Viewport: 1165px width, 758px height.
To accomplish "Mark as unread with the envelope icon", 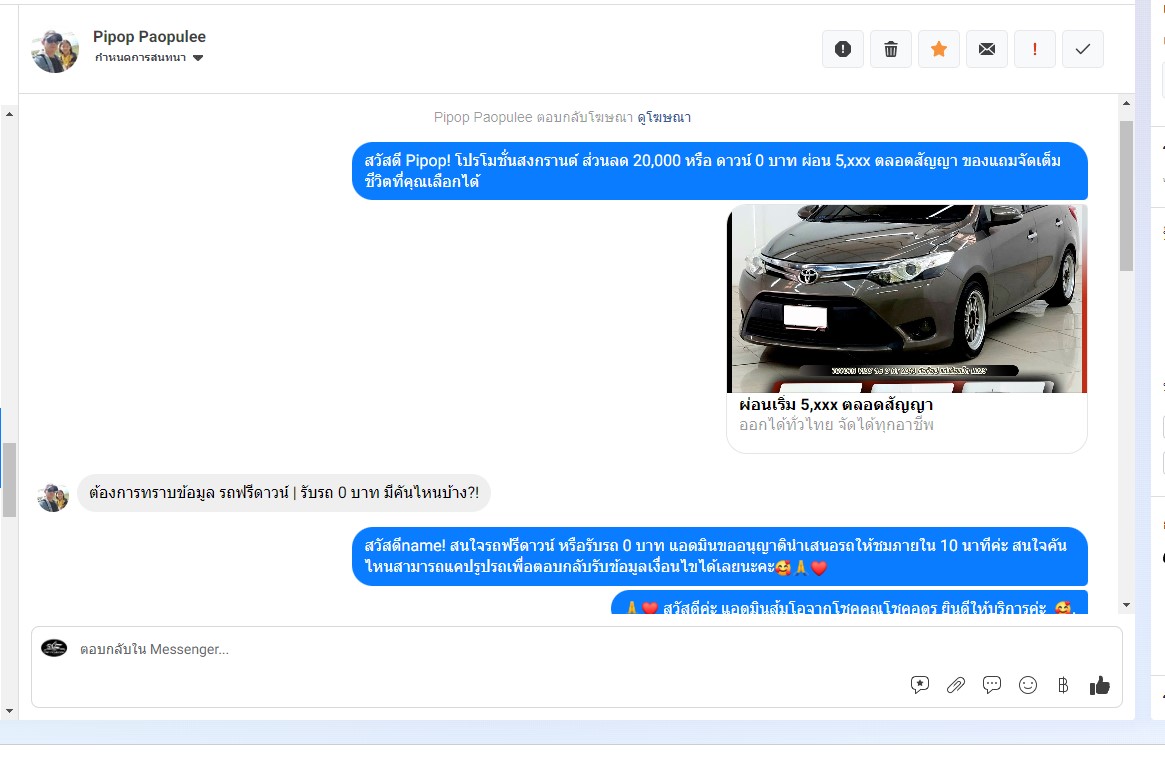I will click(x=987, y=49).
